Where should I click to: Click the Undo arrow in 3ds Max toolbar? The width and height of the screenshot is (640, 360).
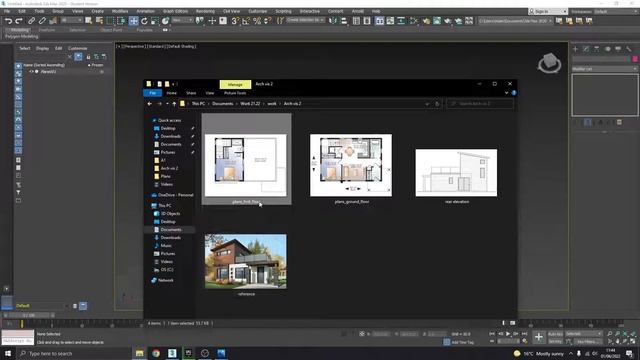coord(8,21)
